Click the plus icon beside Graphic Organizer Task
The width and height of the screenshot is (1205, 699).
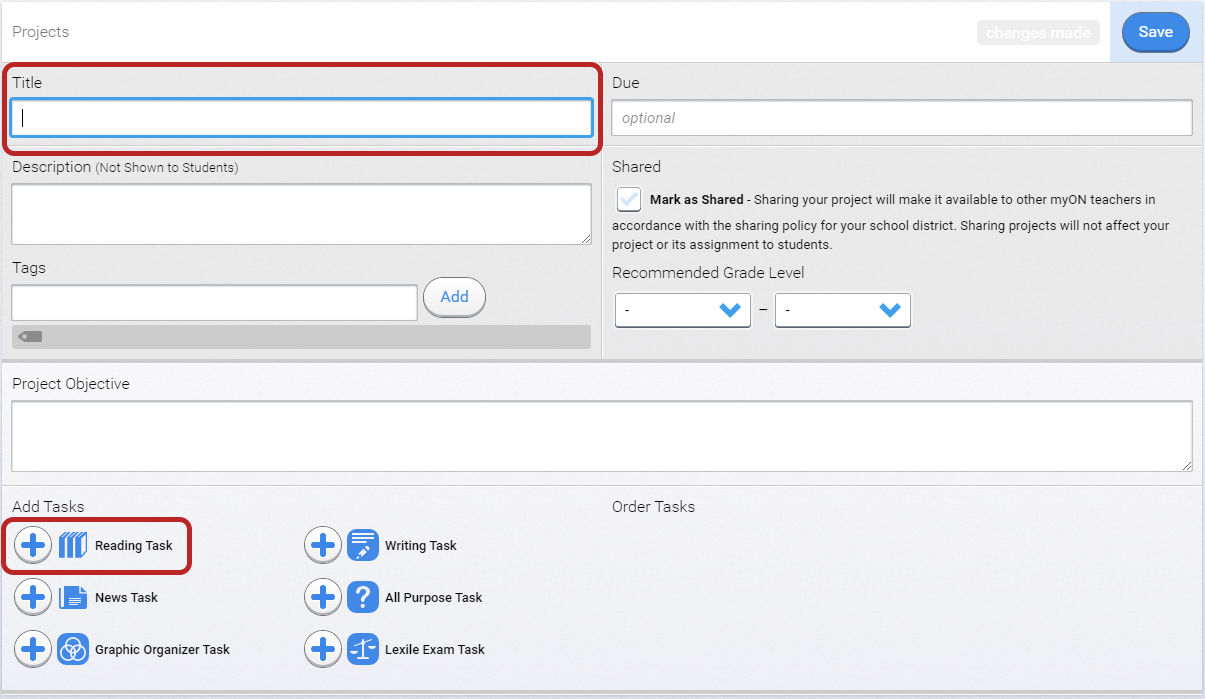(33, 650)
